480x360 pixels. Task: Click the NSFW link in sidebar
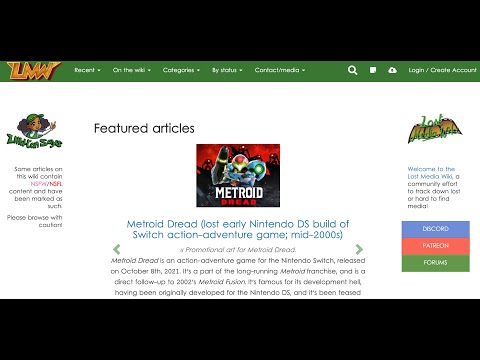pyautogui.click(x=39, y=184)
